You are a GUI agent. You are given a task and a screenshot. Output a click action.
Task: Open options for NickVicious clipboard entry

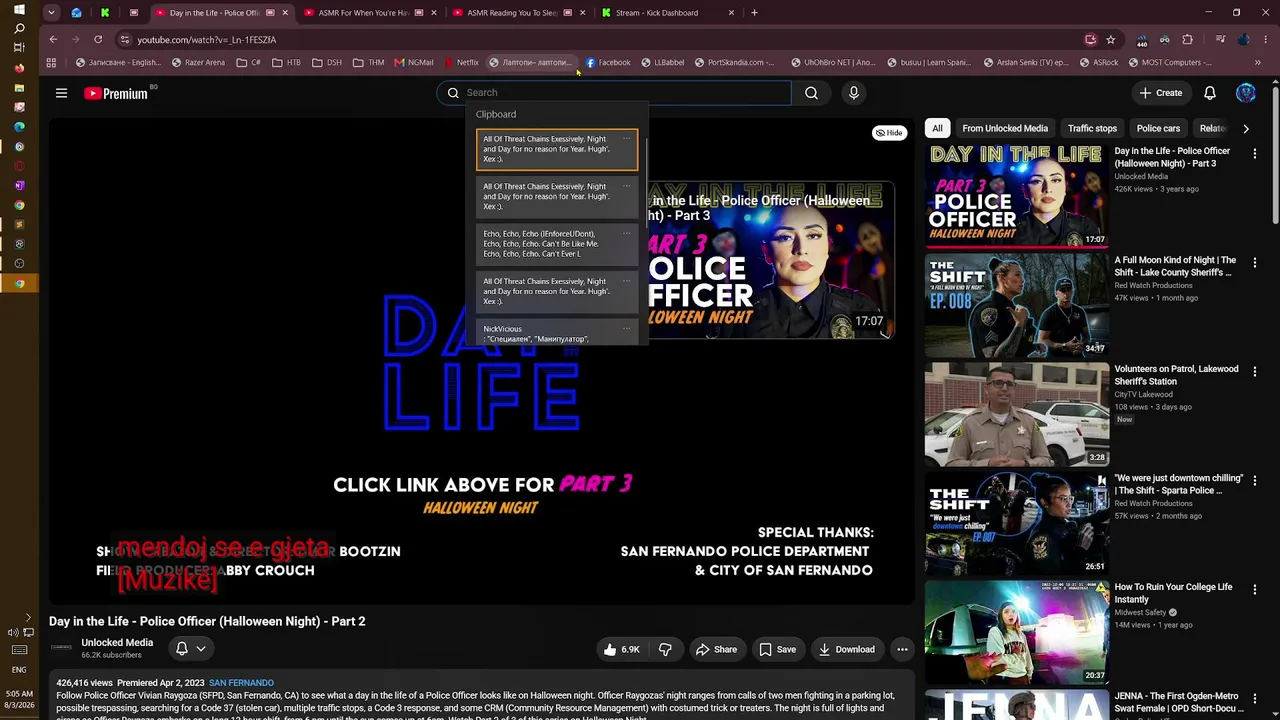coord(627,328)
